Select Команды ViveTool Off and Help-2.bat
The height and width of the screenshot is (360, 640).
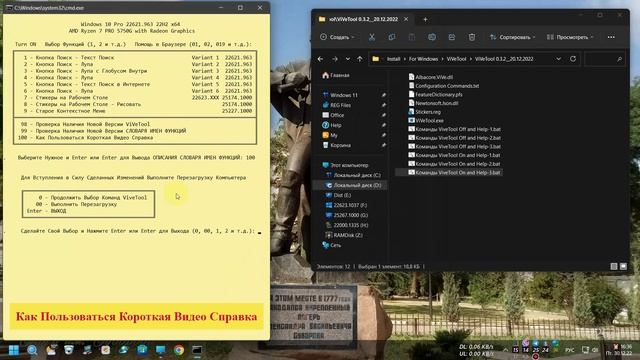[x=455, y=138]
